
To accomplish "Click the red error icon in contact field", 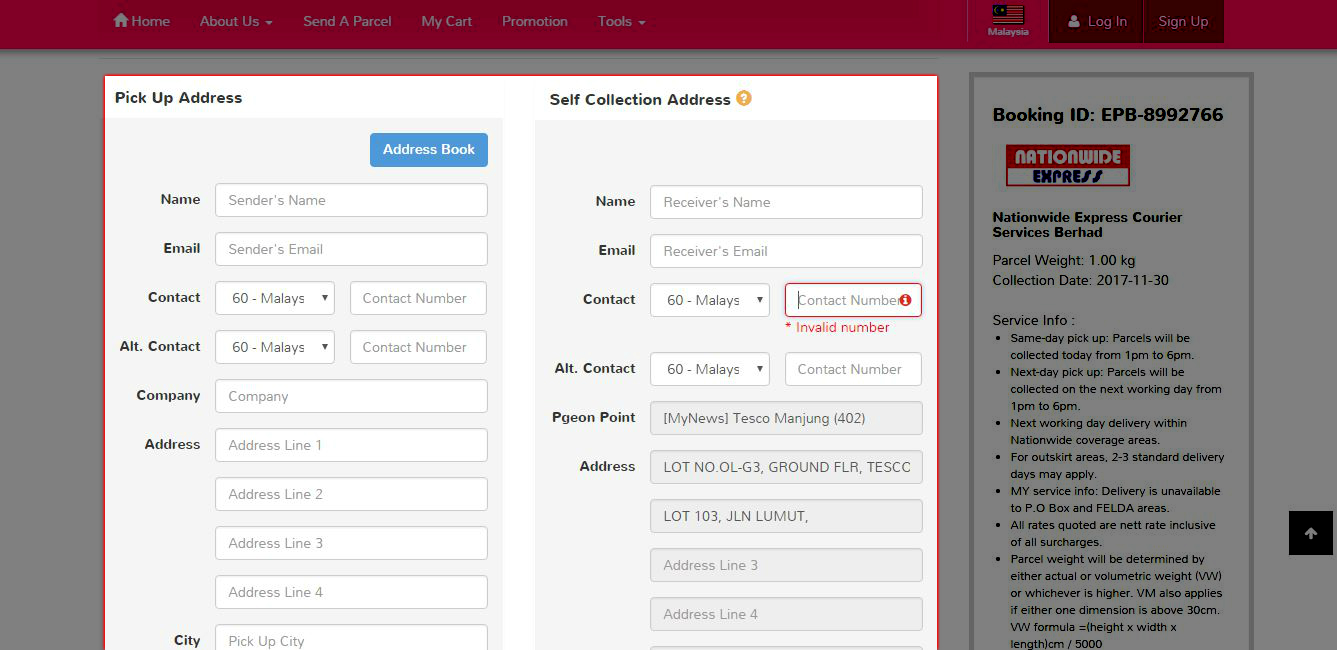I will 905,300.
